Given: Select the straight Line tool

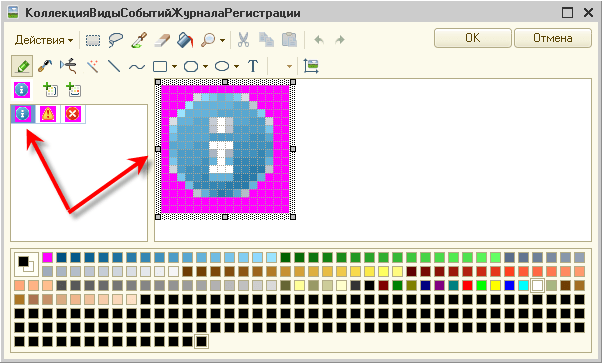Looking at the screenshot, I should tap(114, 66).
